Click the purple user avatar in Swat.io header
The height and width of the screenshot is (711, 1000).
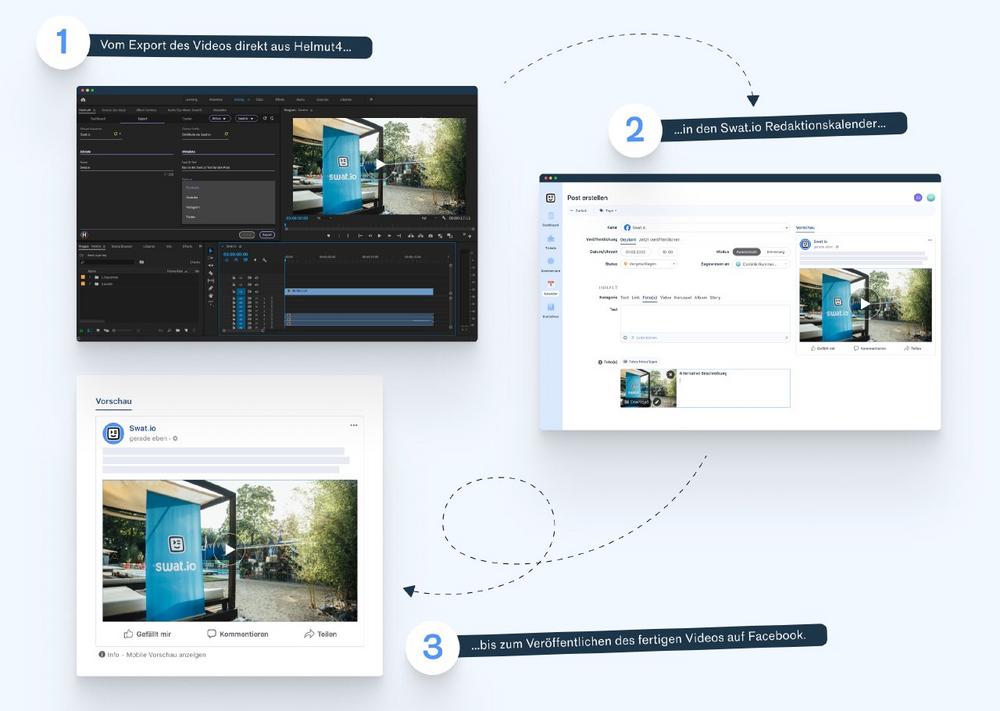918,198
